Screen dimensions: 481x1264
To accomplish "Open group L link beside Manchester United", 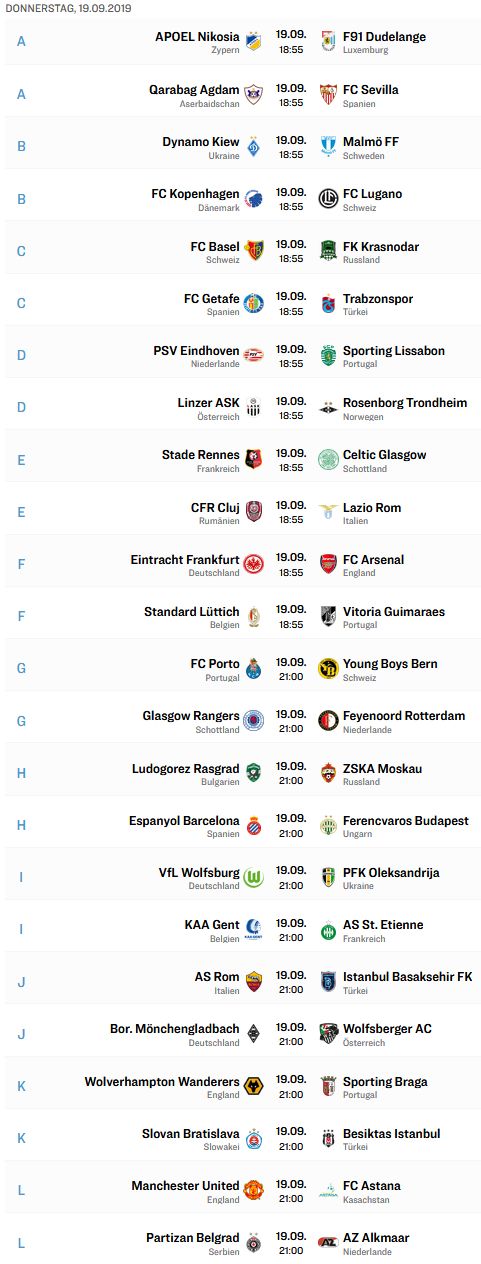I will (22, 1190).
